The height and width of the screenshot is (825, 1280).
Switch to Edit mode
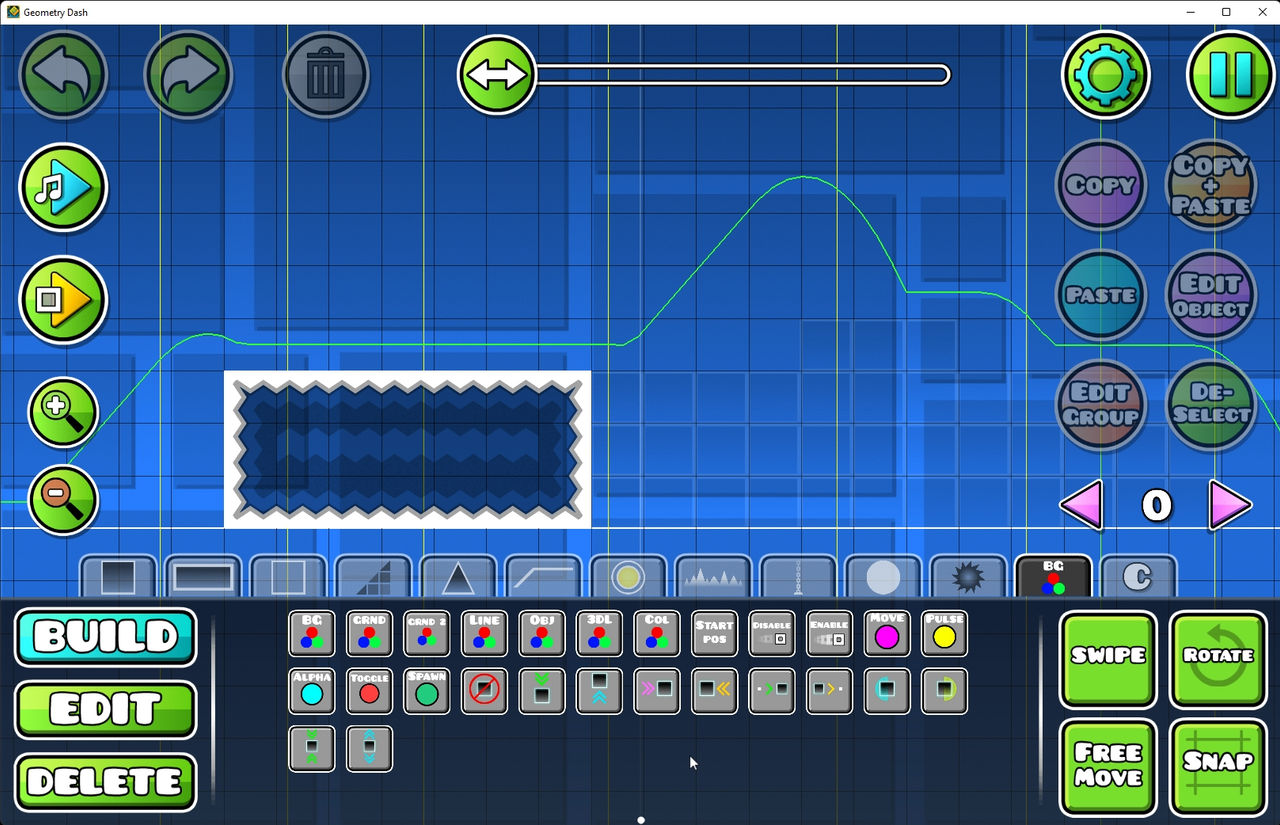[106, 710]
